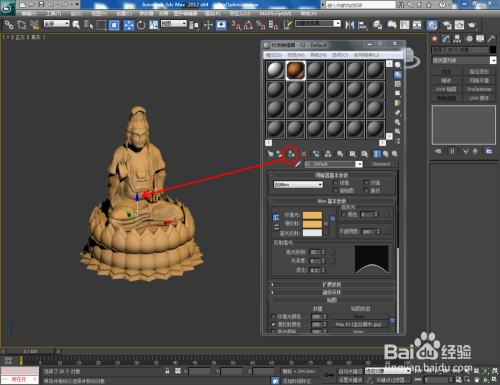Click ProOptimizer modifier button
This screenshot has height=385, width=500.
tap(479, 89)
